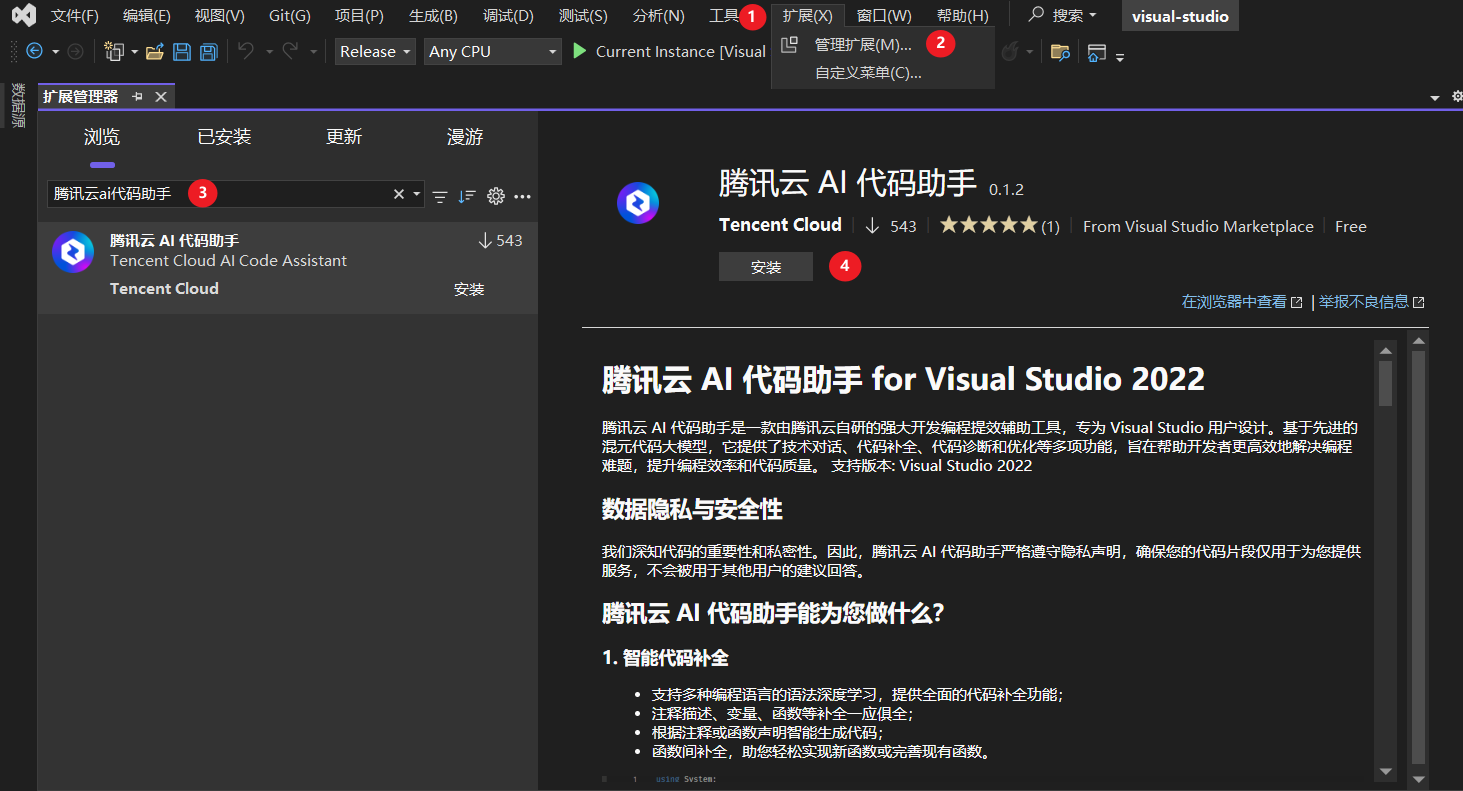Close the 扩展管理器 tab
The height and width of the screenshot is (791, 1463).
(x=161, y=97)
